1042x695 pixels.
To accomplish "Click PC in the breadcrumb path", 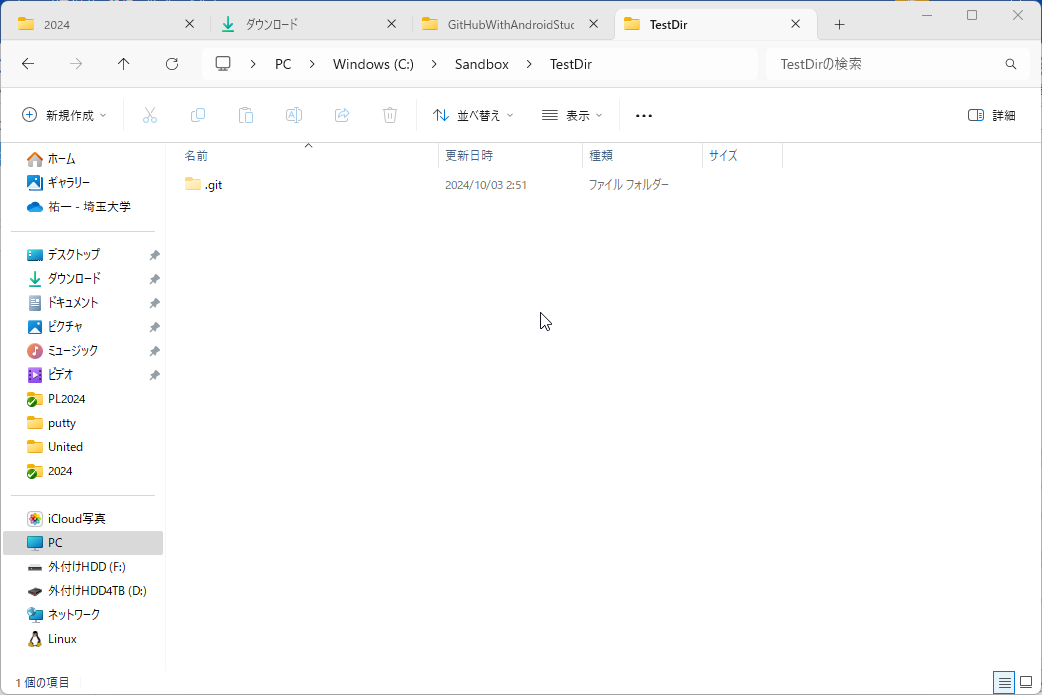I will pos(283,64).
